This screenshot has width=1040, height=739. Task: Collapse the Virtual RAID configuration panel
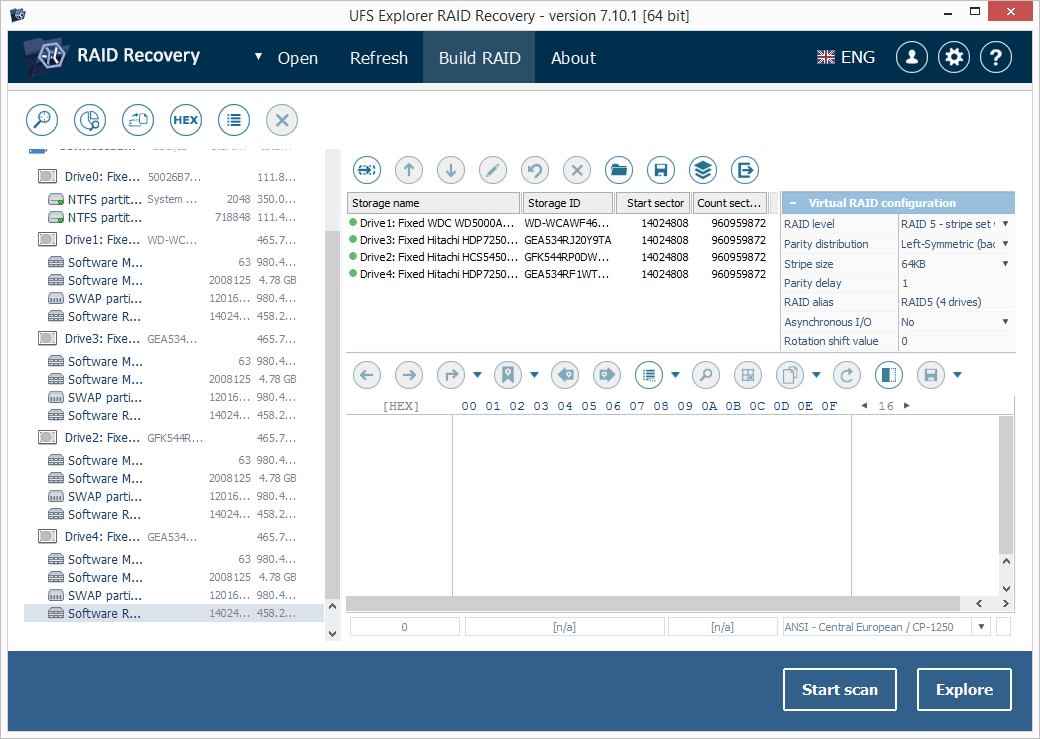point(793,203)
